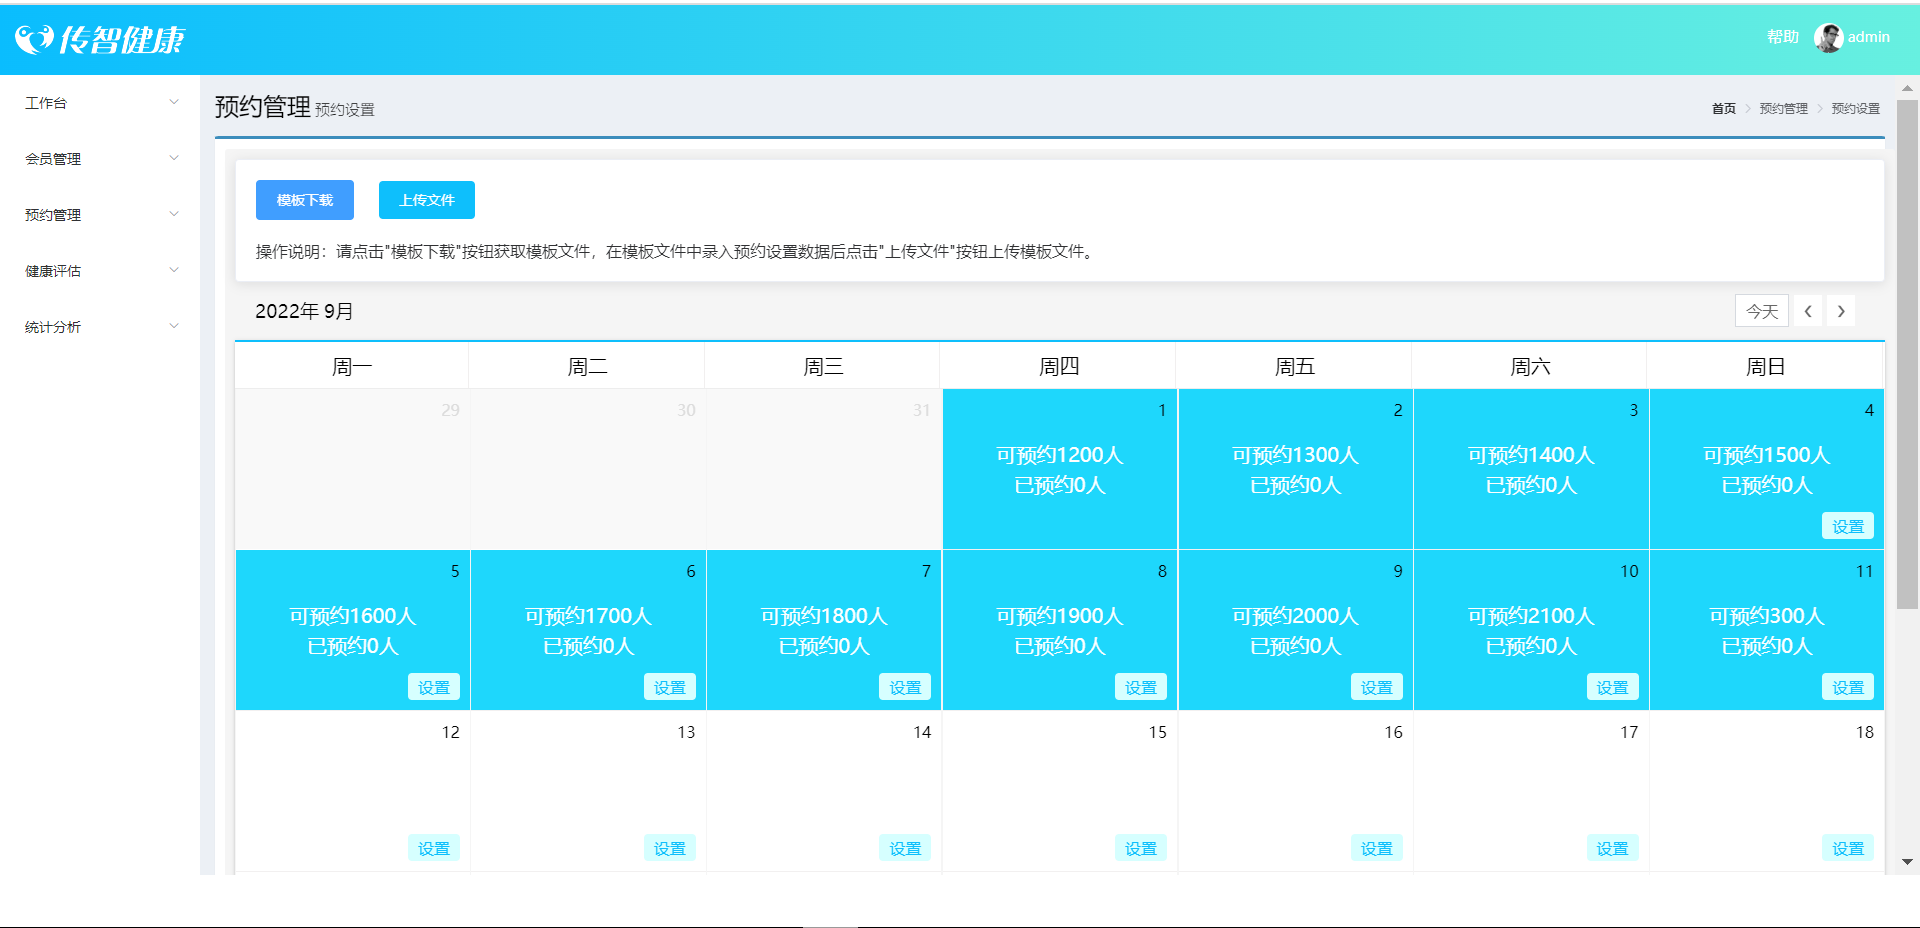Select 预约管理 in the sidebar
Viewport: 1920px width, 928px height.
(53, 215)
